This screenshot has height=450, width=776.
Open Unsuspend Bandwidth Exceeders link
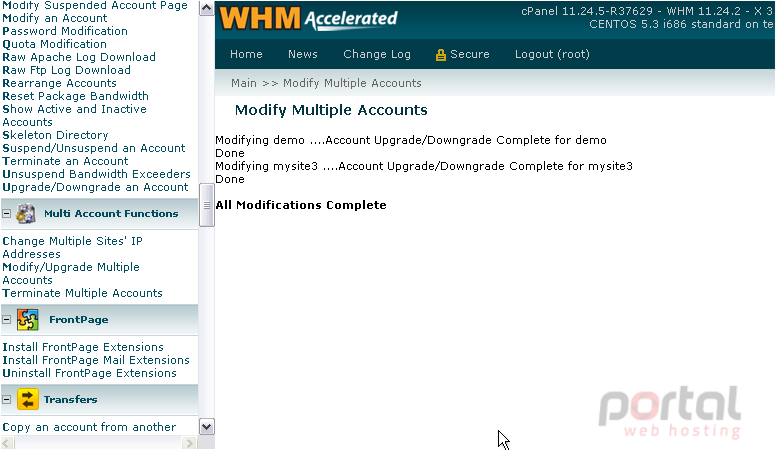click(x=97, y=174)
